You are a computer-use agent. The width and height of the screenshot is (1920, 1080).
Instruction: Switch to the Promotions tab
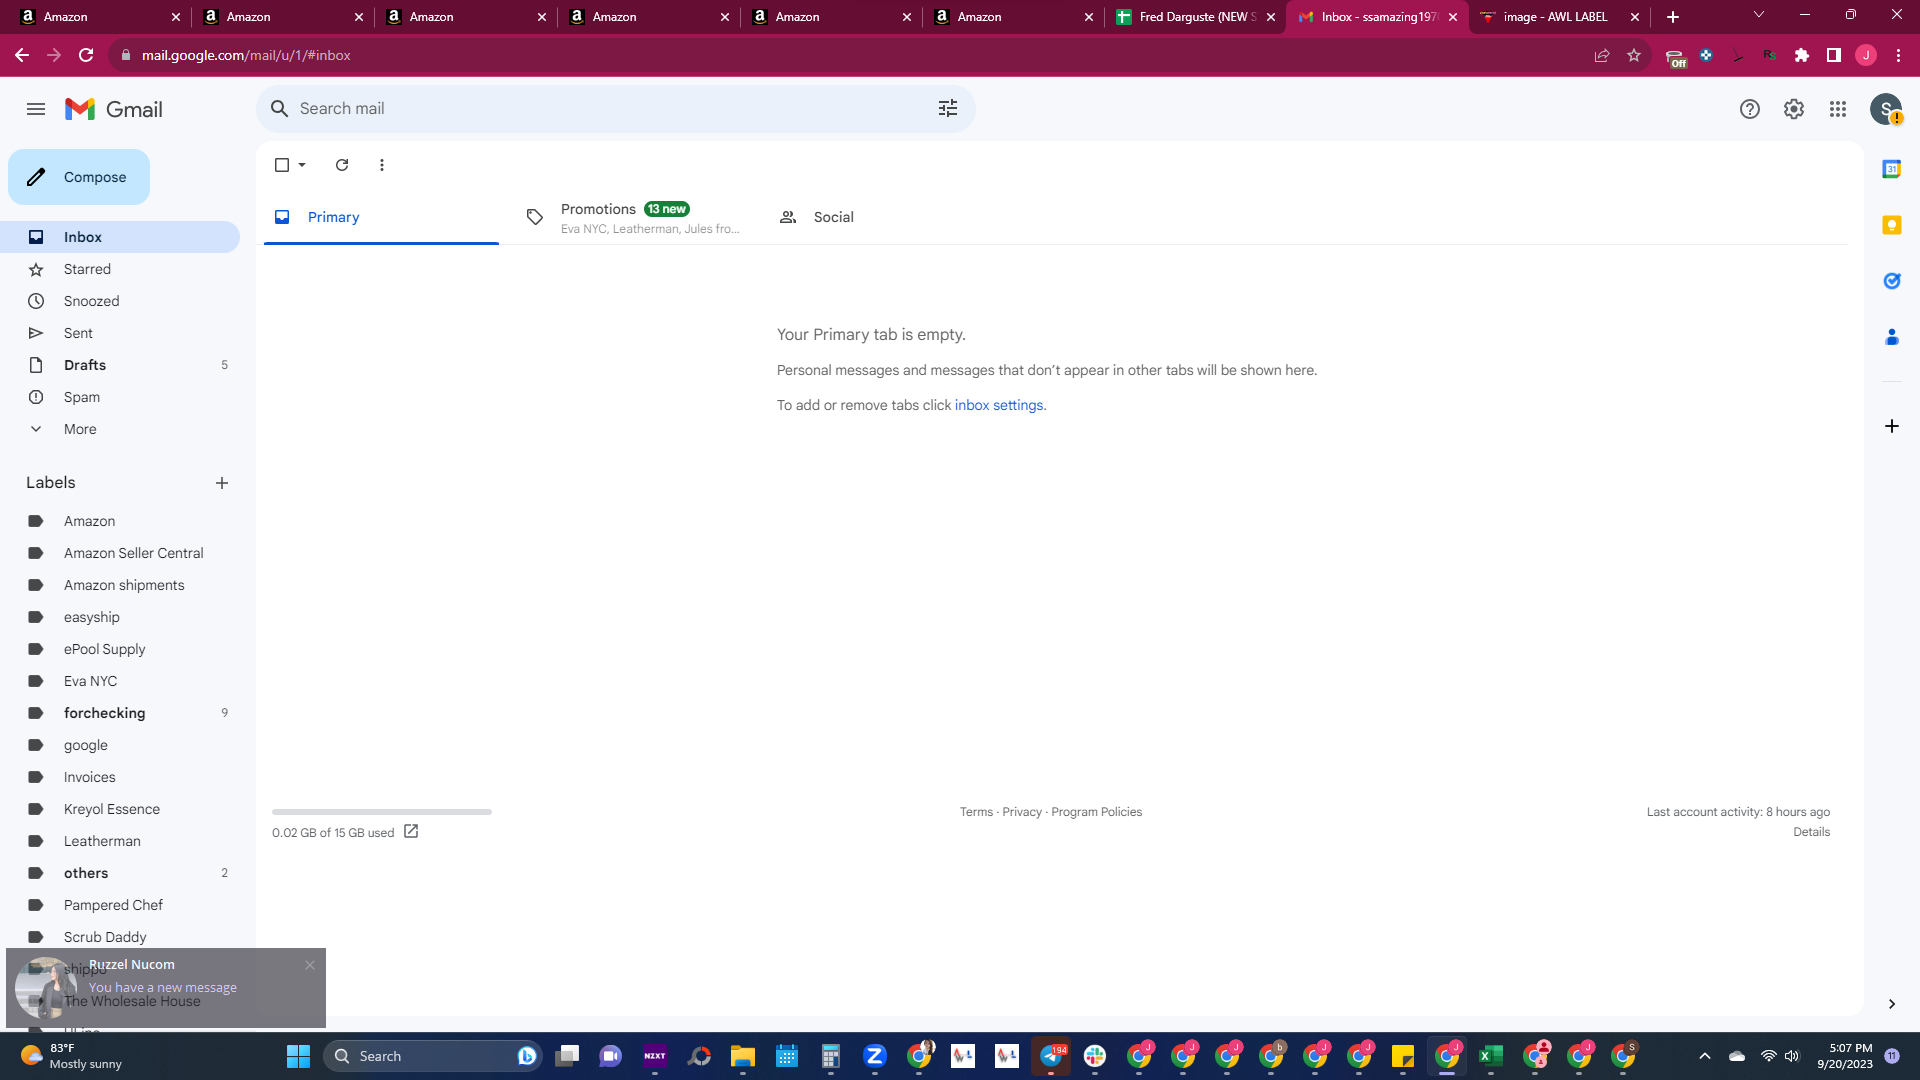point(633,217)
